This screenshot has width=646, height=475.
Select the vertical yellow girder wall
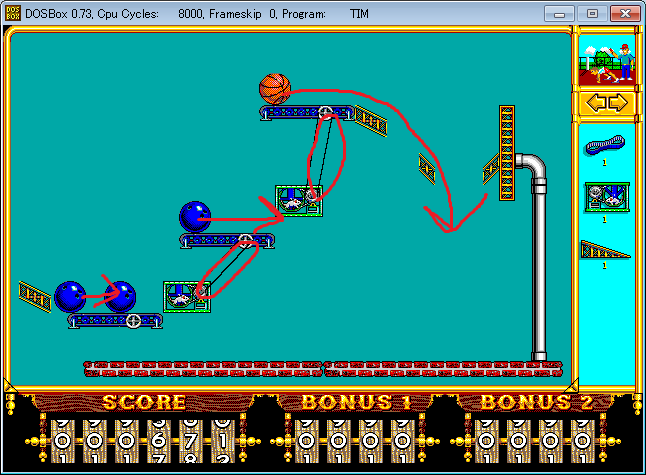507,153
